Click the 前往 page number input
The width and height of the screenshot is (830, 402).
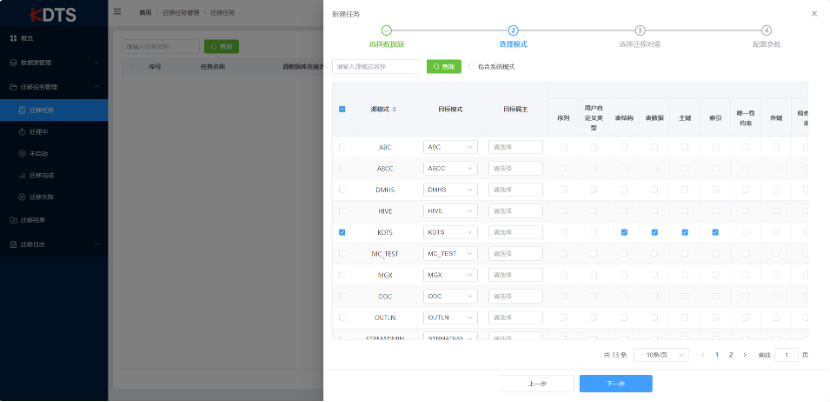pyautogui.click(x=786, y=355)
